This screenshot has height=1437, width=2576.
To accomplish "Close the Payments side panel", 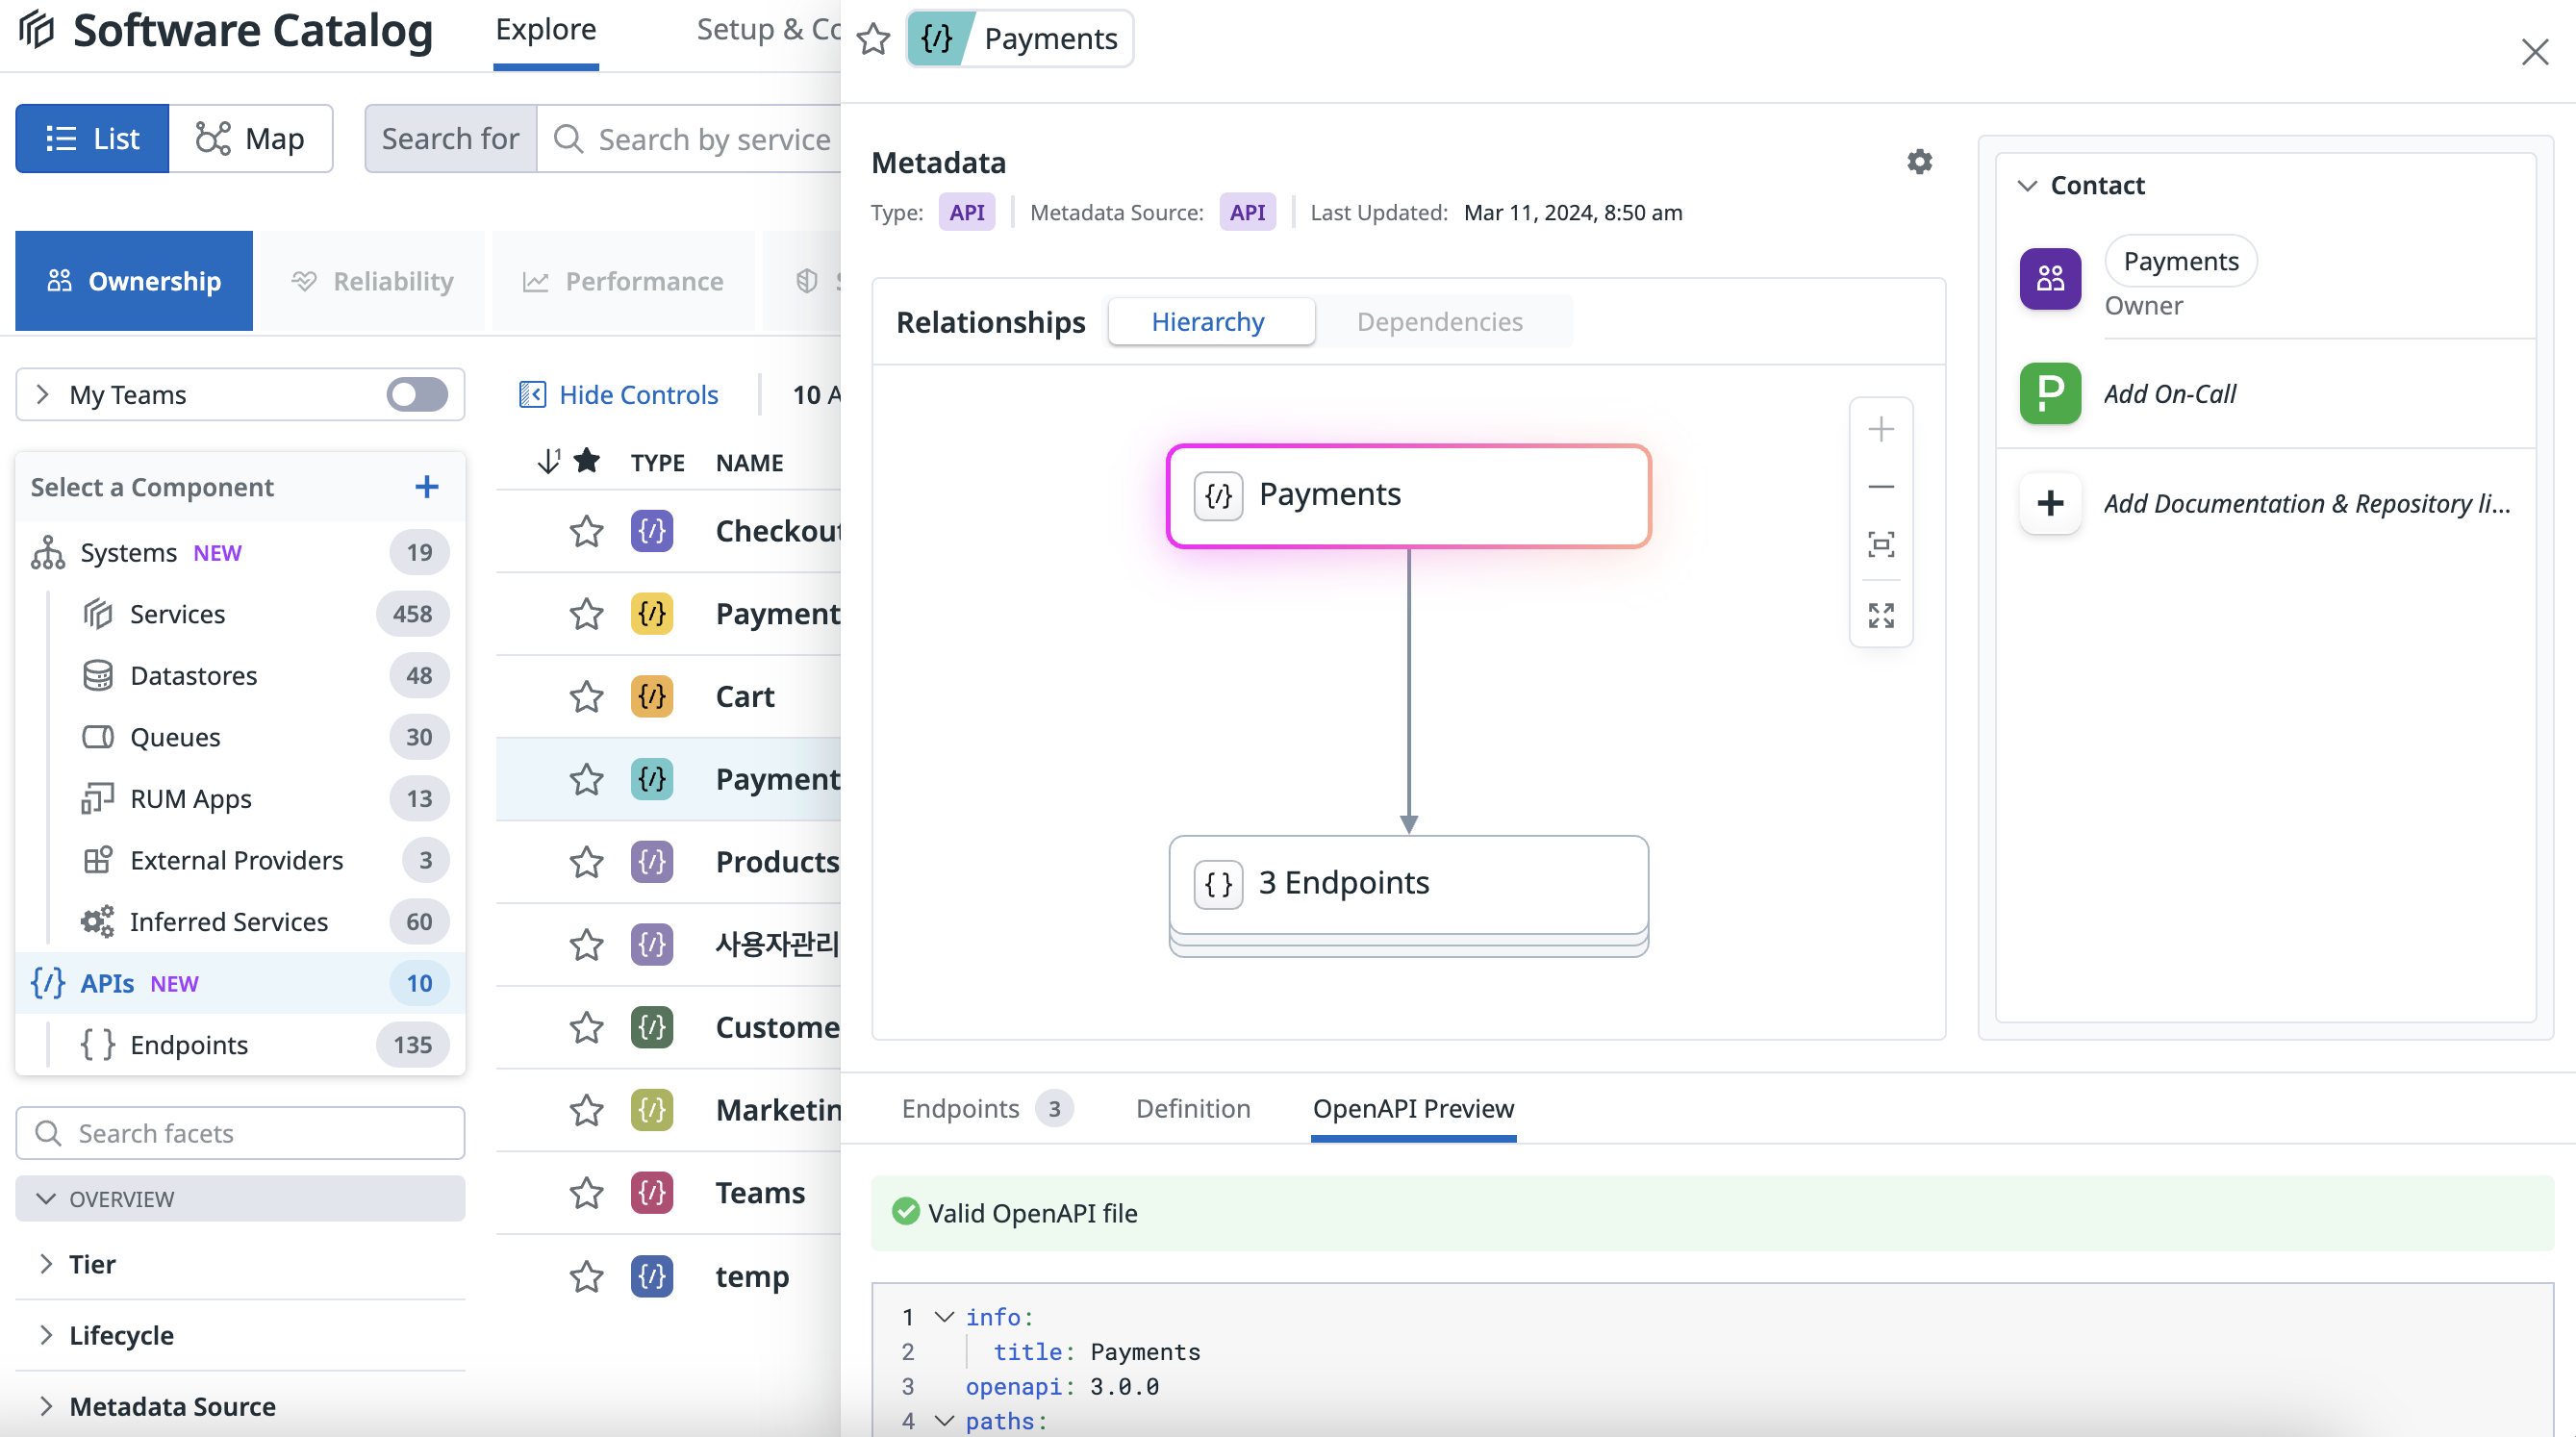I will point(2534,52).
